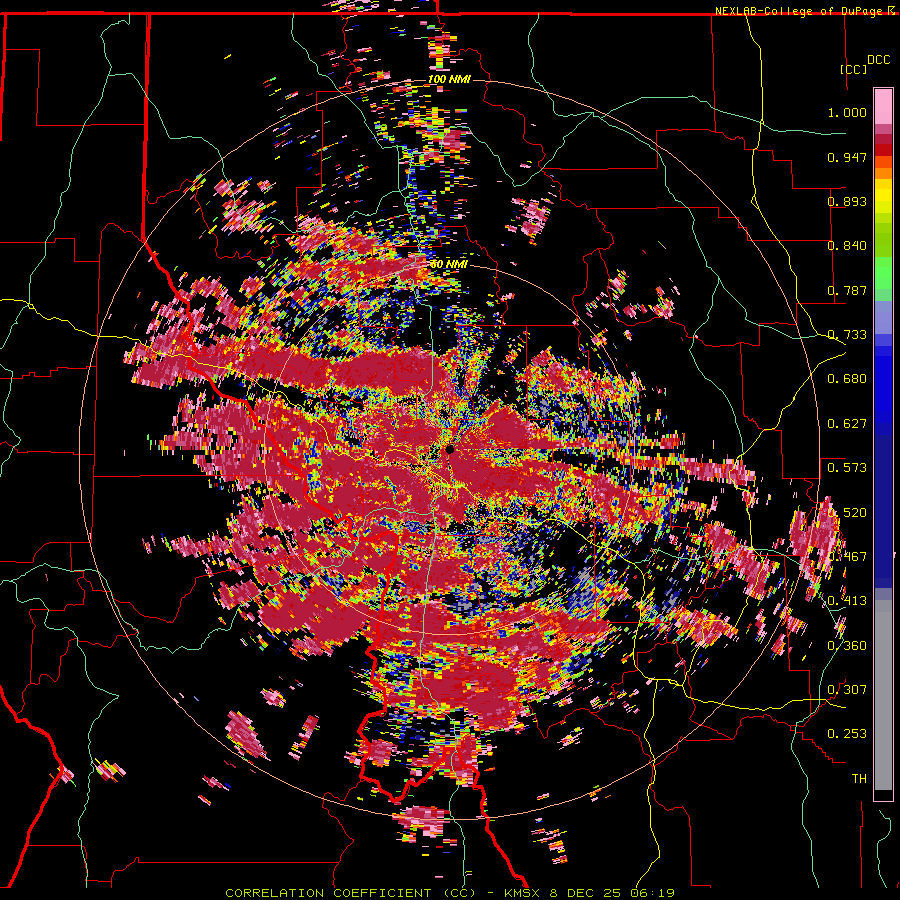Click the [CC] product label near the legend
900x900 pixels.
point(853,69)
